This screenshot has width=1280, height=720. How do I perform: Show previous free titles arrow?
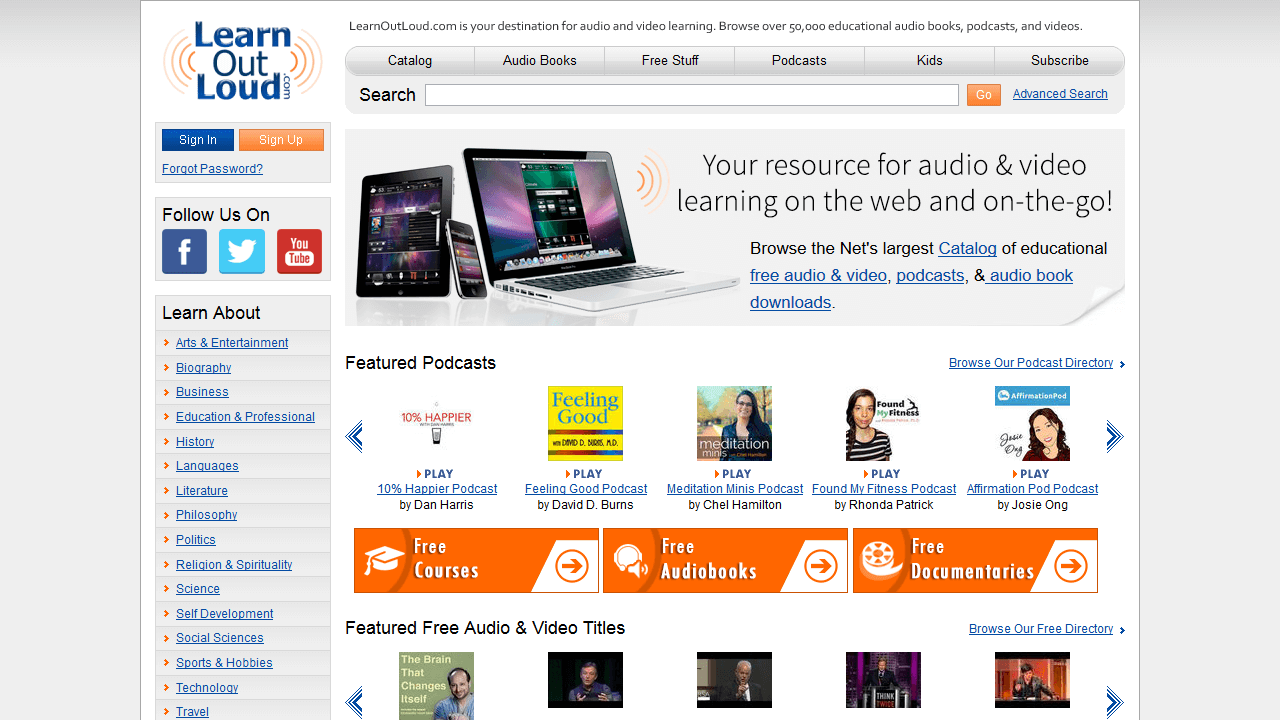pos(354,703)
